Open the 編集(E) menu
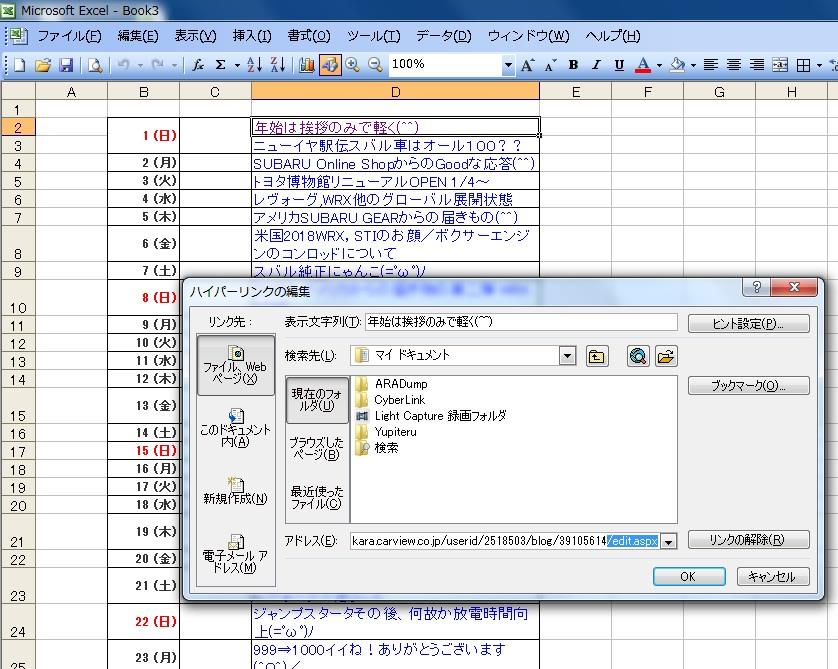The height and width of the screenshot is (669, 838). click(138, 36)
